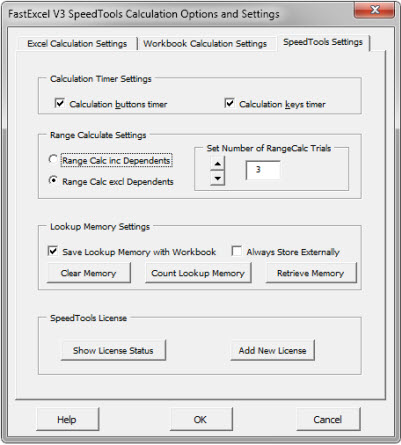Switch to Excel Calculation Settings tab
This screenshot has height=445, width=401.
77,44
